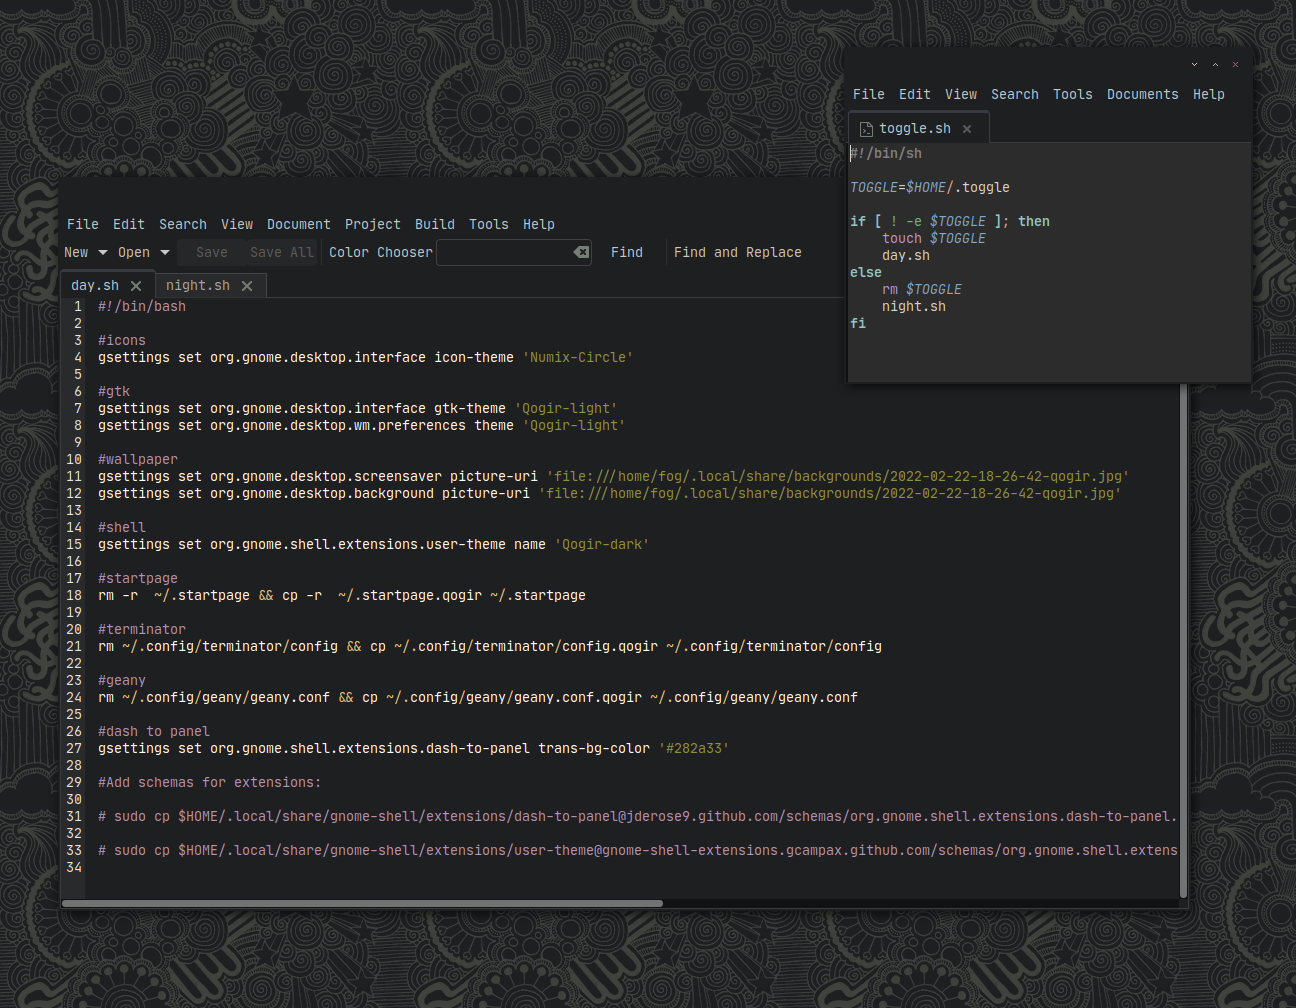Close the day.sh tab
Image resolution: width=1296 pixels, height=1008 pixels.
pos(136,286)
